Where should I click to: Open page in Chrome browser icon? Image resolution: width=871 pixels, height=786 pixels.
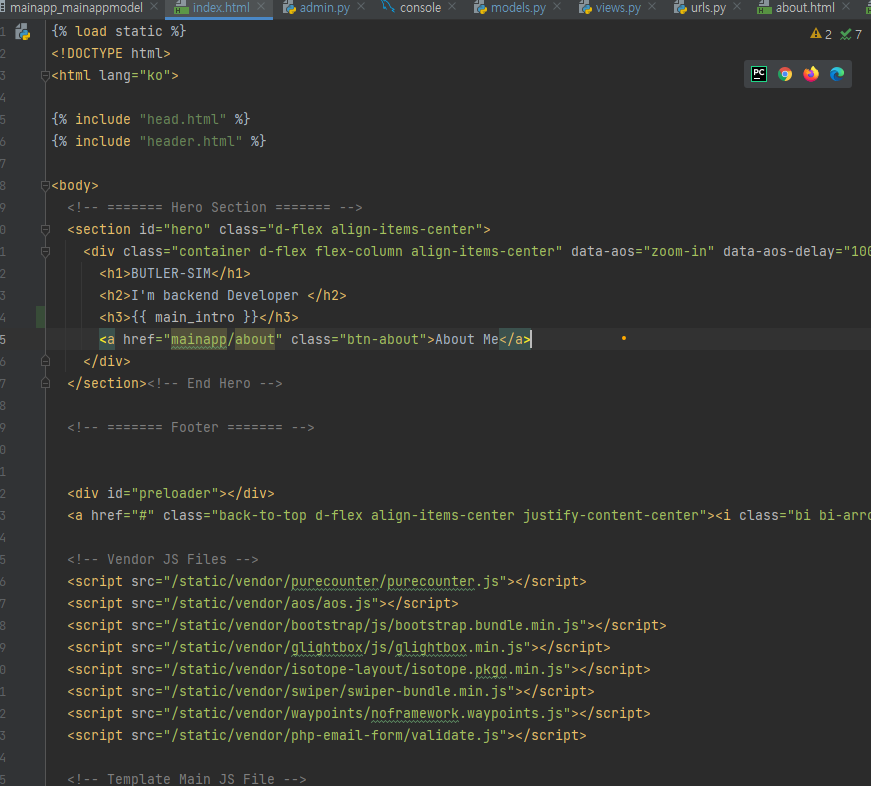[x=785, y=74]
